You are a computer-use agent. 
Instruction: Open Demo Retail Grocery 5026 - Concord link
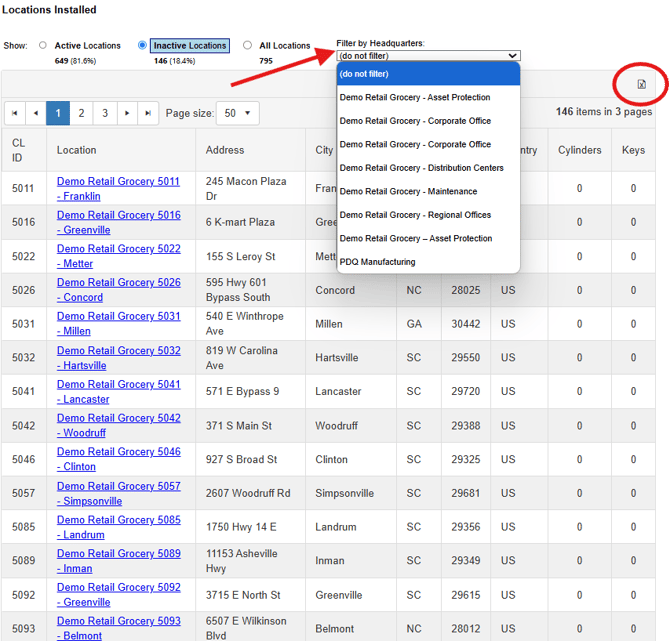(x=118, y=290)
